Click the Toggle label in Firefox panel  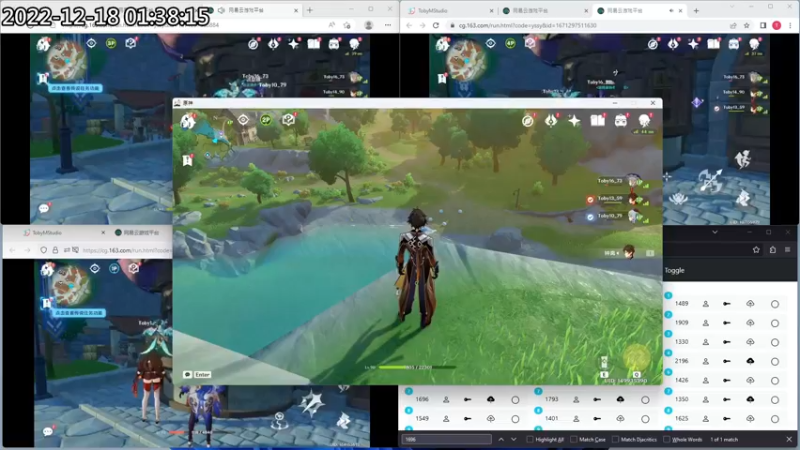pyautogui.click(x=674, y=270)
